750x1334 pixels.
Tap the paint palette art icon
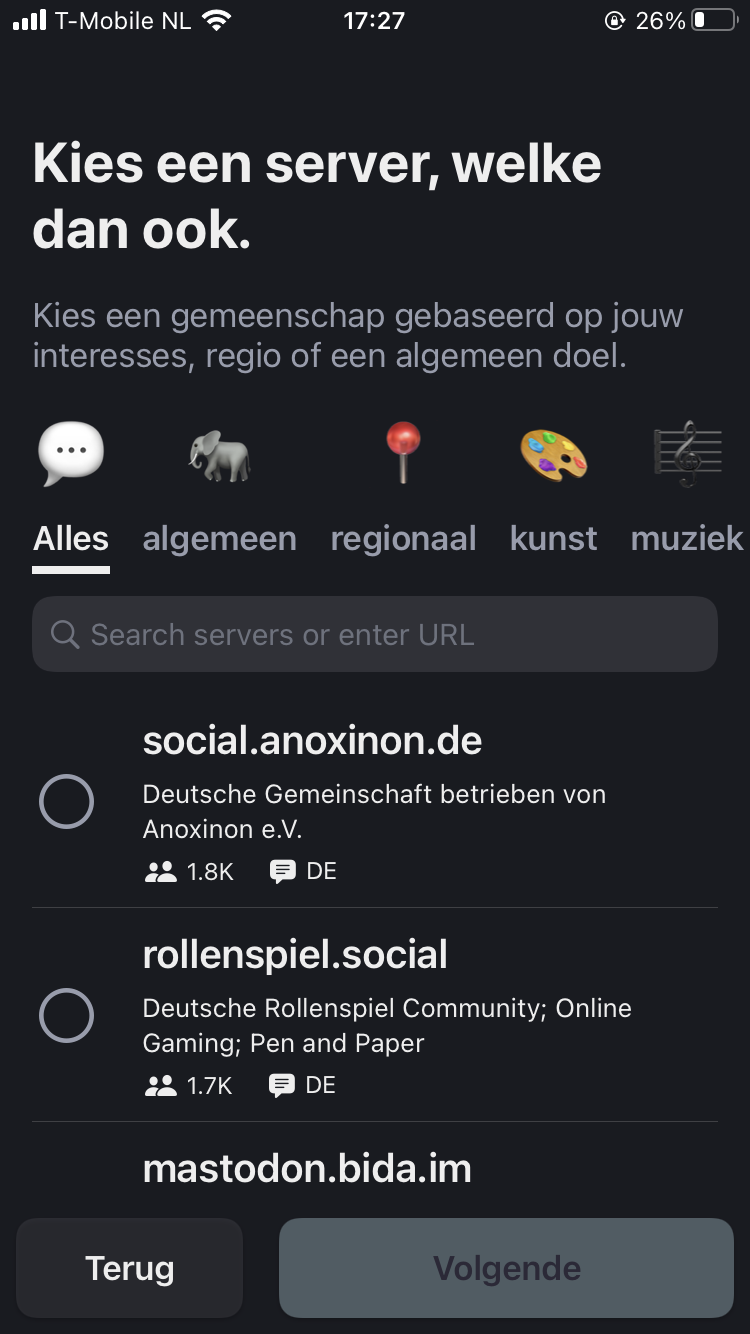point(553,455)
